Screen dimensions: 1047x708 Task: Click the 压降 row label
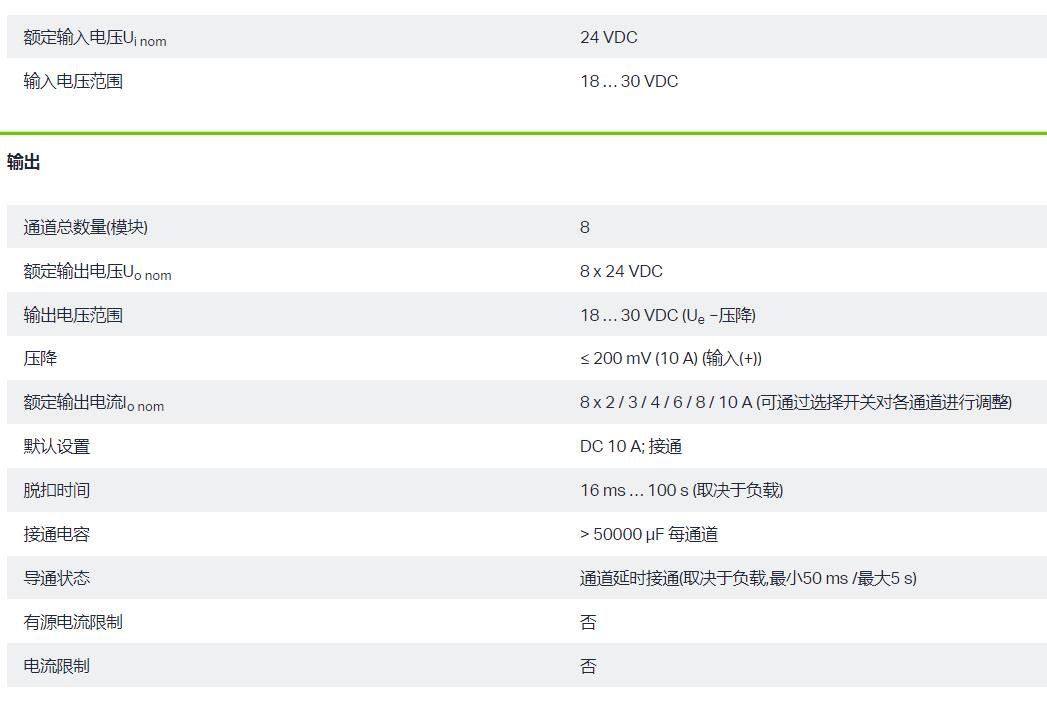point(40,358)
